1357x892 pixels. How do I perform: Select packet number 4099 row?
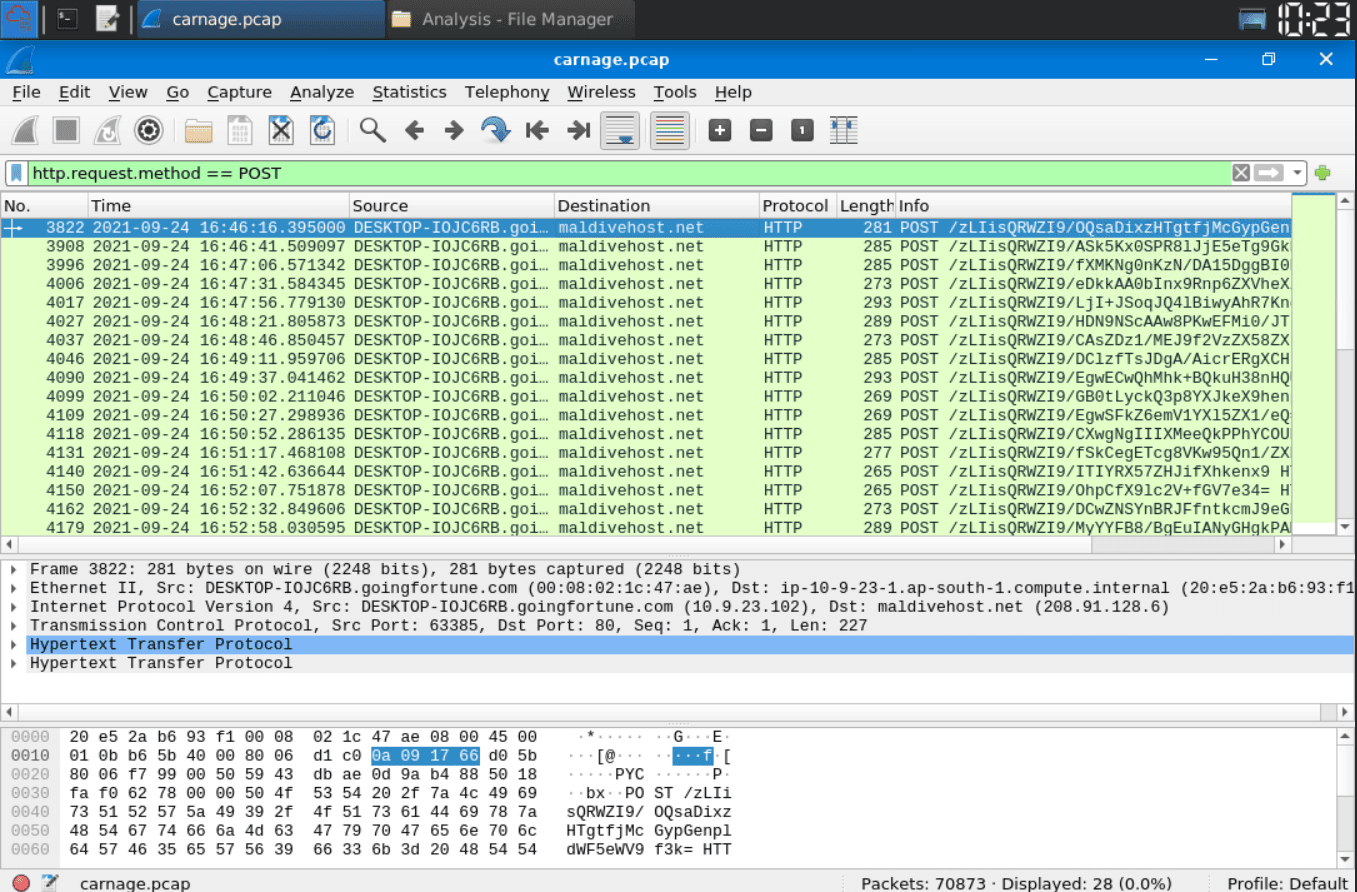[x=646, y=396]
